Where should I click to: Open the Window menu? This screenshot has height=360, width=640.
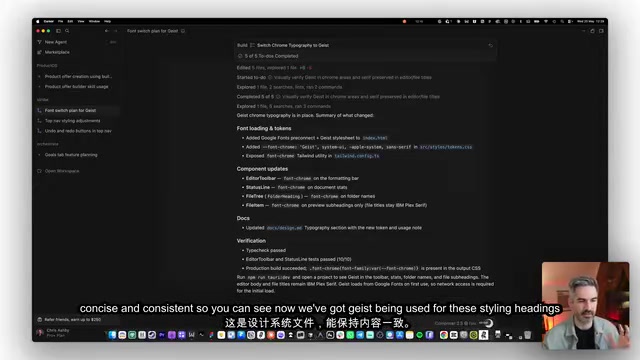coord(94,21)
